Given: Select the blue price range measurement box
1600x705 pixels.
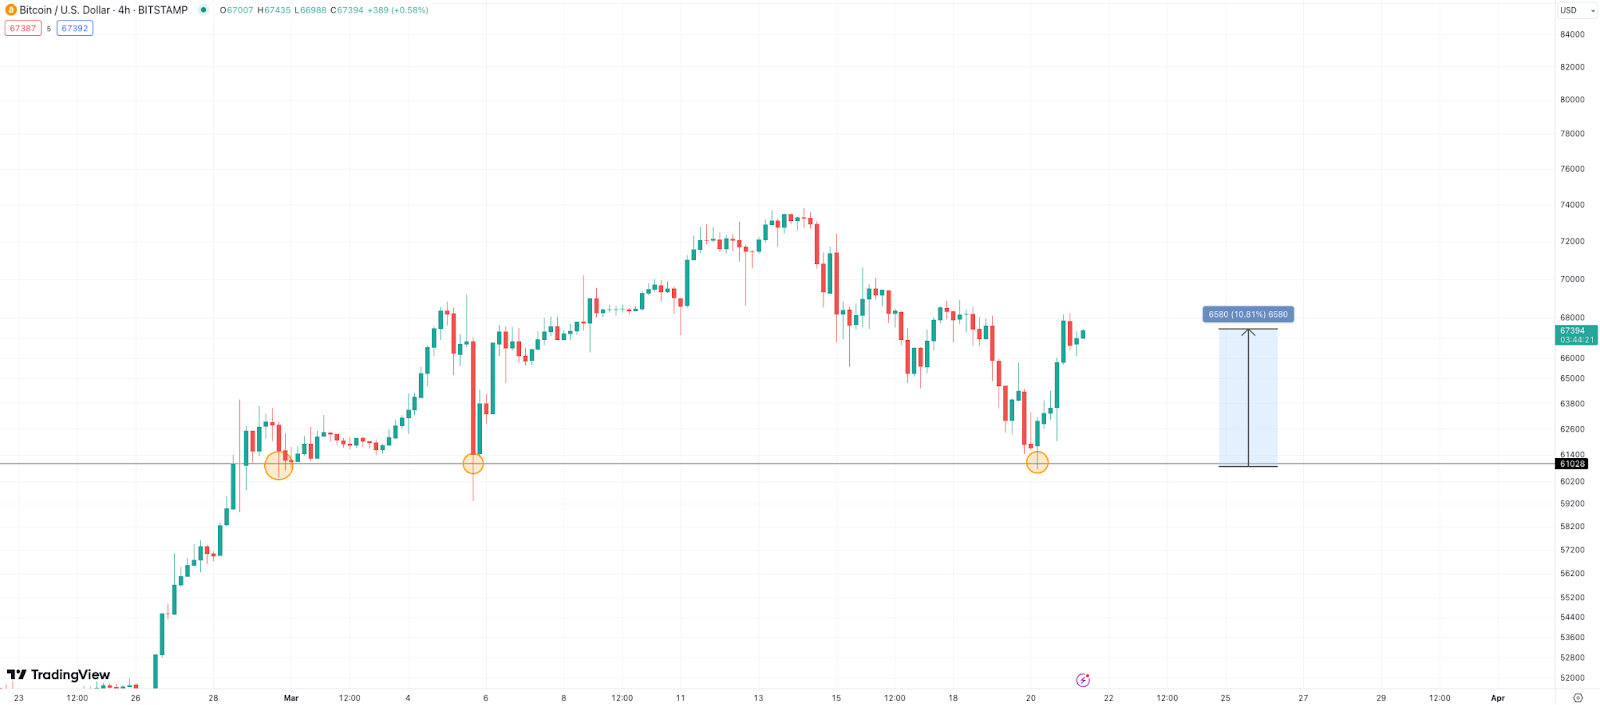Looking at the screenshot, I should click(1247, 398).
